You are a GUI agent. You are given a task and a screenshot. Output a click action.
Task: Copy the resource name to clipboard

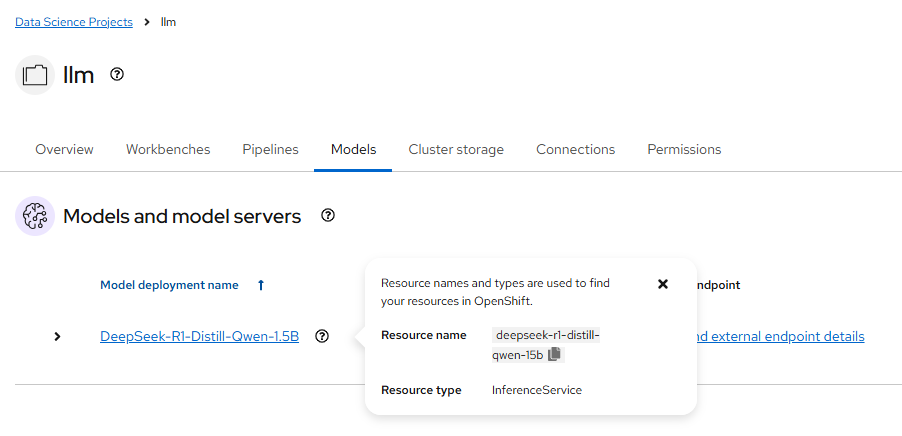coord(554,355)
